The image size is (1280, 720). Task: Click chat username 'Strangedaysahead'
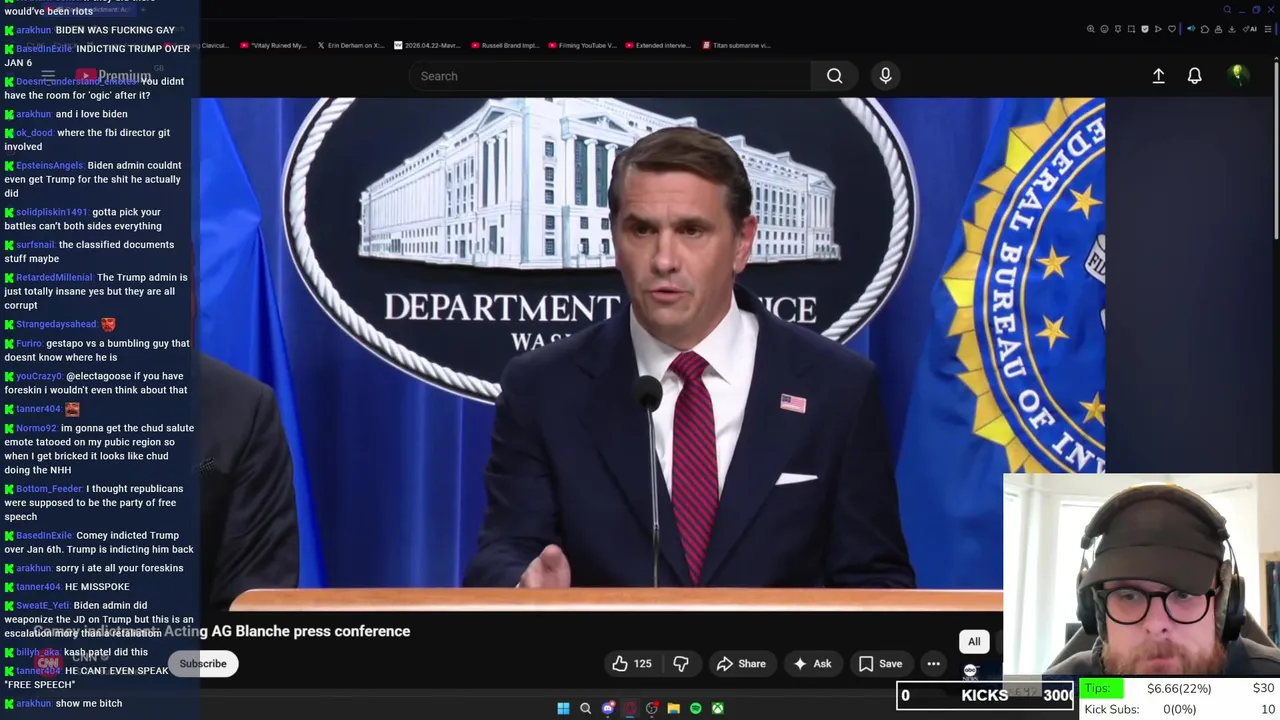point(56,324)
